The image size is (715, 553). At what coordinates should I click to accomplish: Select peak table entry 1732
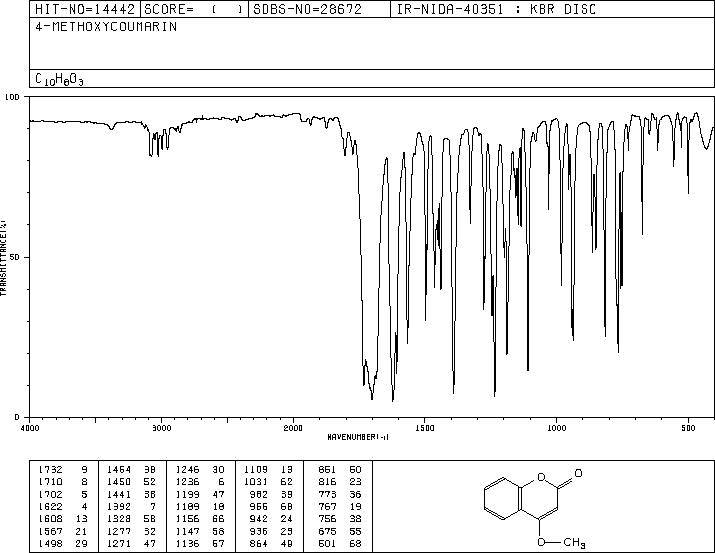click(63, 470)
